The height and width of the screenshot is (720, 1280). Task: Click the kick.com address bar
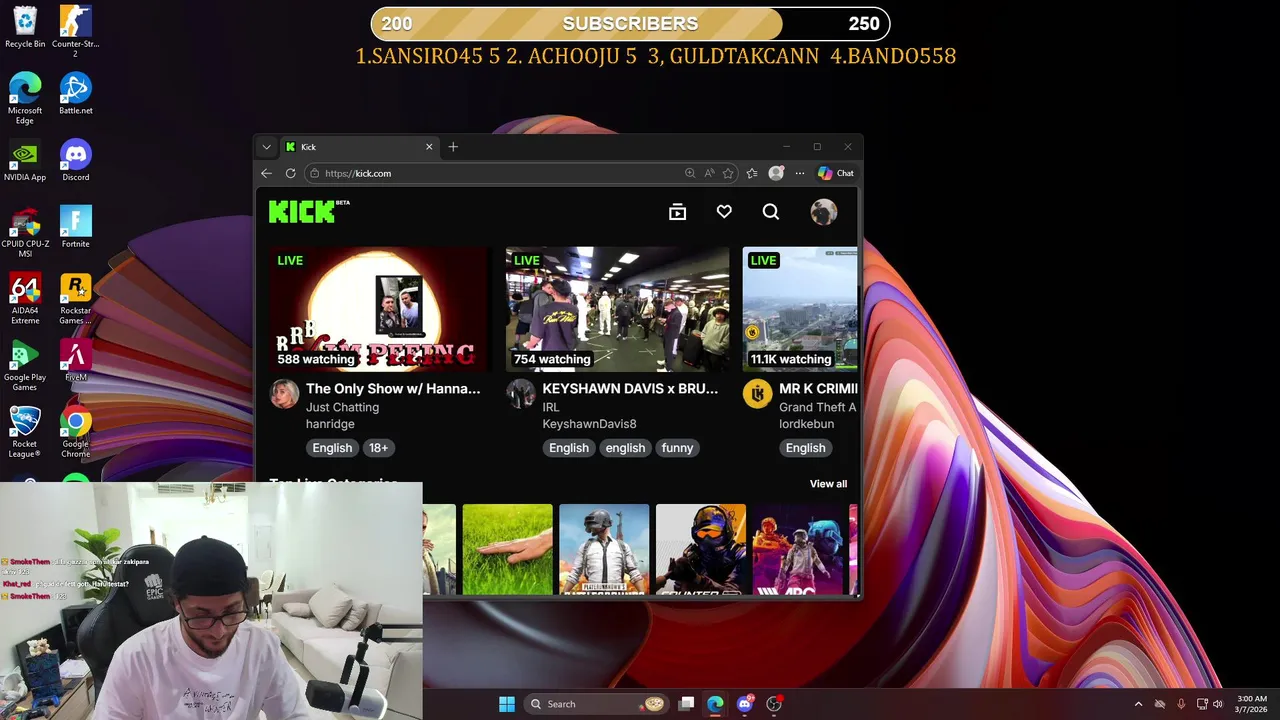[520, 173]
